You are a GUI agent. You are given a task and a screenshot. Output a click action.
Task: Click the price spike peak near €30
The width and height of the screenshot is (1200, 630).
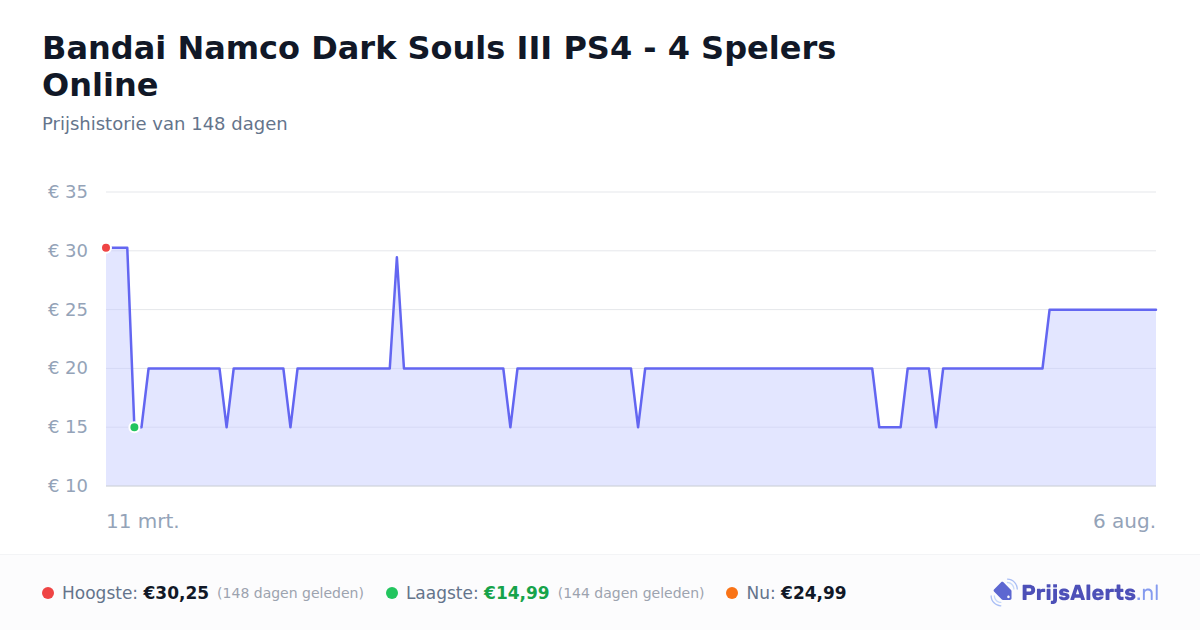click(x=397, y=257)
